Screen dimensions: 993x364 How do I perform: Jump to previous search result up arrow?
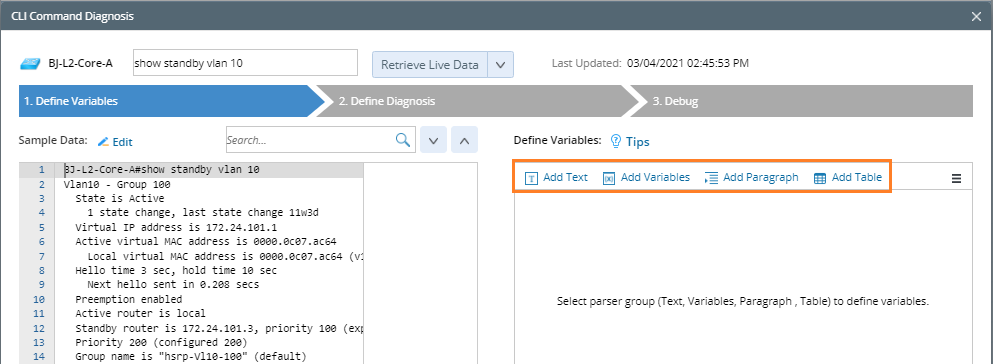tap(464, 140)
